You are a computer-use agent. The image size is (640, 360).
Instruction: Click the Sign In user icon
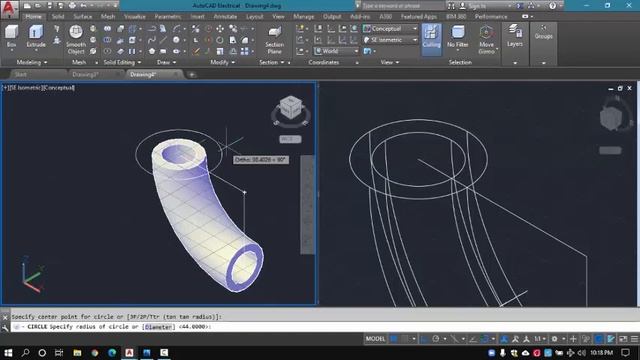(x=463, y=6)
